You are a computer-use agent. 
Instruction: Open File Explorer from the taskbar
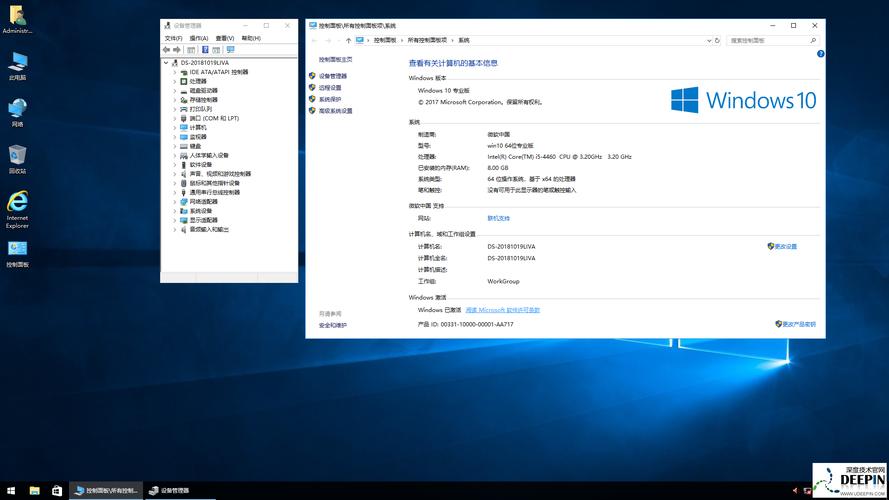click(x=34, y=491)
